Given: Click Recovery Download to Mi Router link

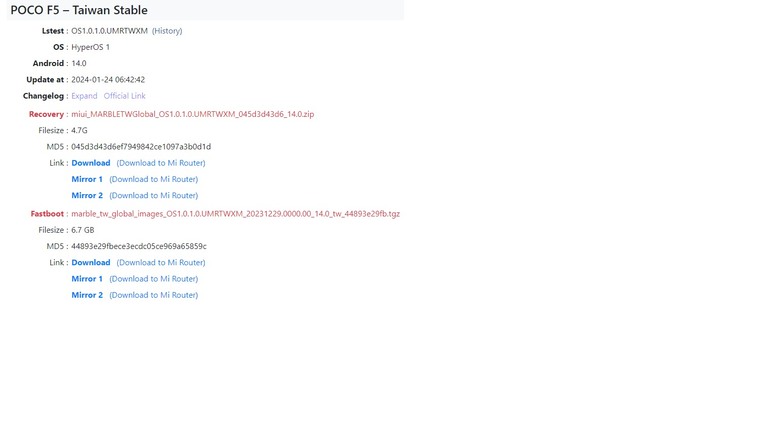Looking at the screenshot, I should [161, 163].
